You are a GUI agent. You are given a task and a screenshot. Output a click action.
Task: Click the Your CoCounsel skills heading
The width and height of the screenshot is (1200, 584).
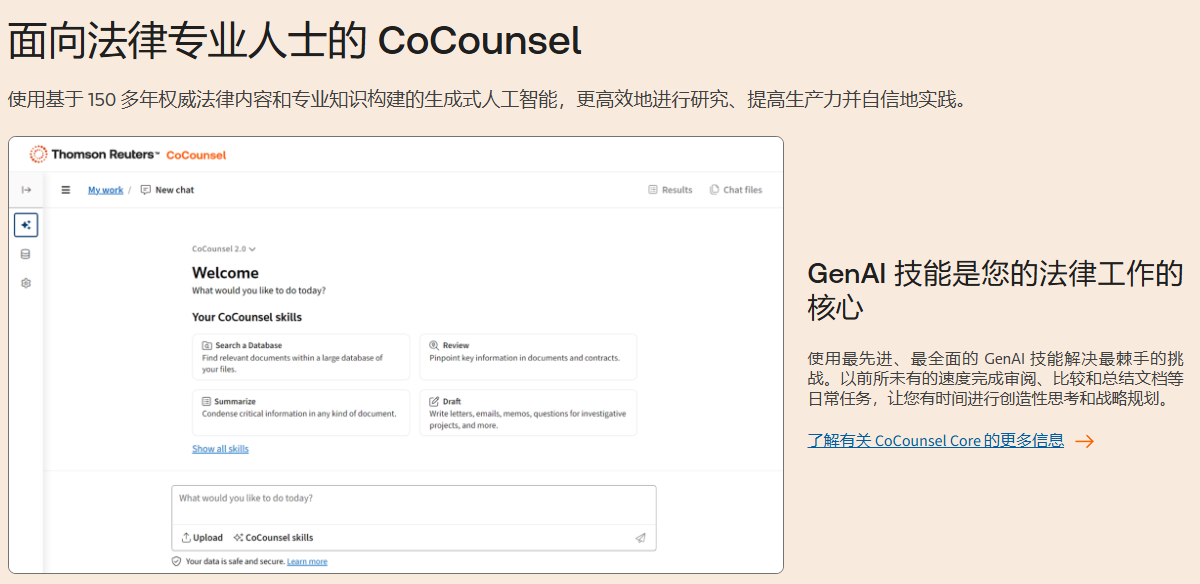click(x=247, y=317)
